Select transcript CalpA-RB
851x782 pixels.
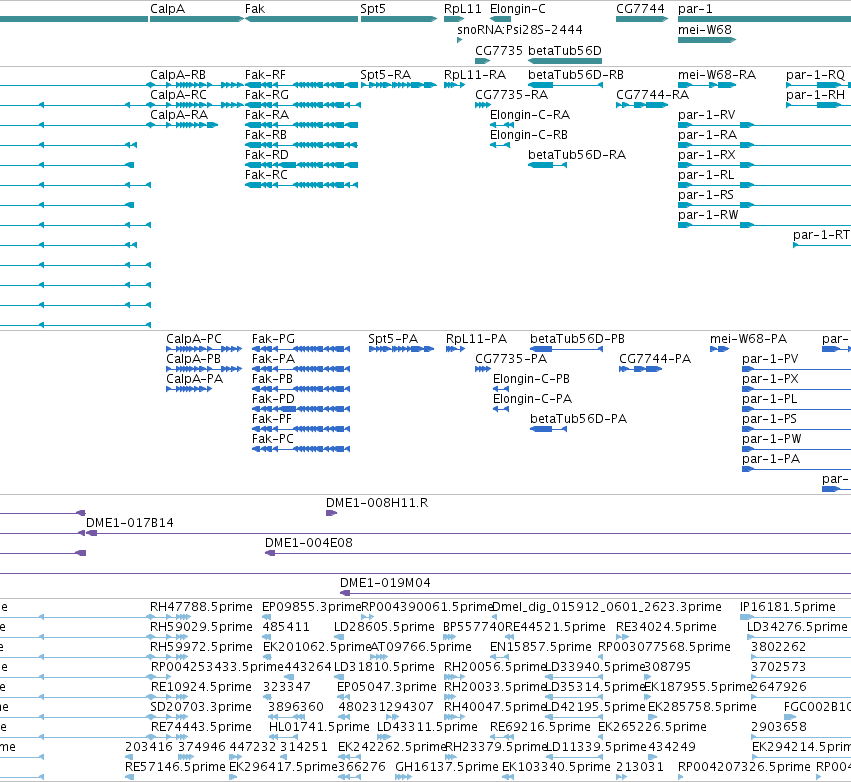[196, 85]
